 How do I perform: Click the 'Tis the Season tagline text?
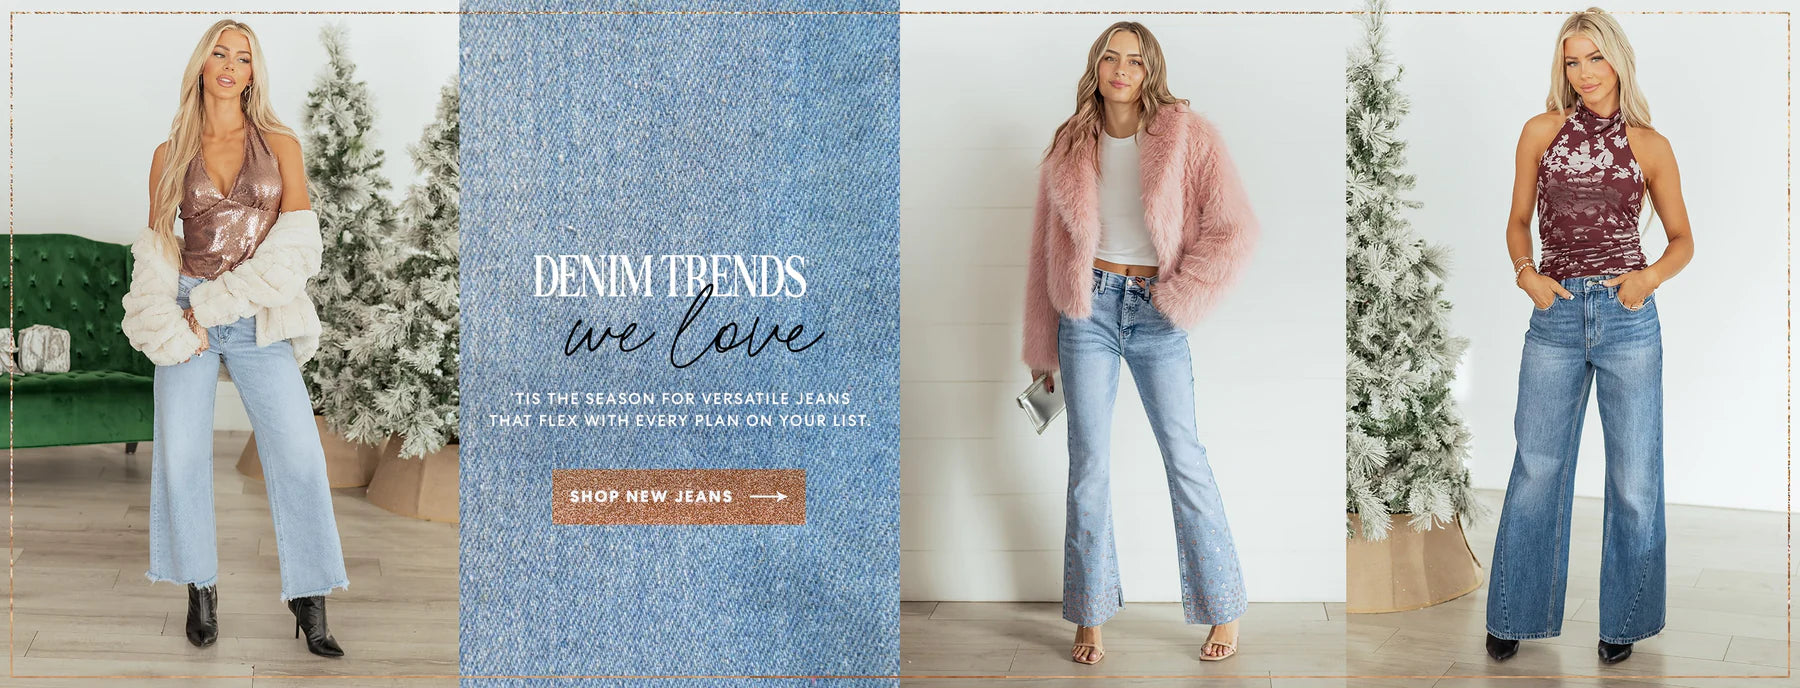click(x=680, y=409)
